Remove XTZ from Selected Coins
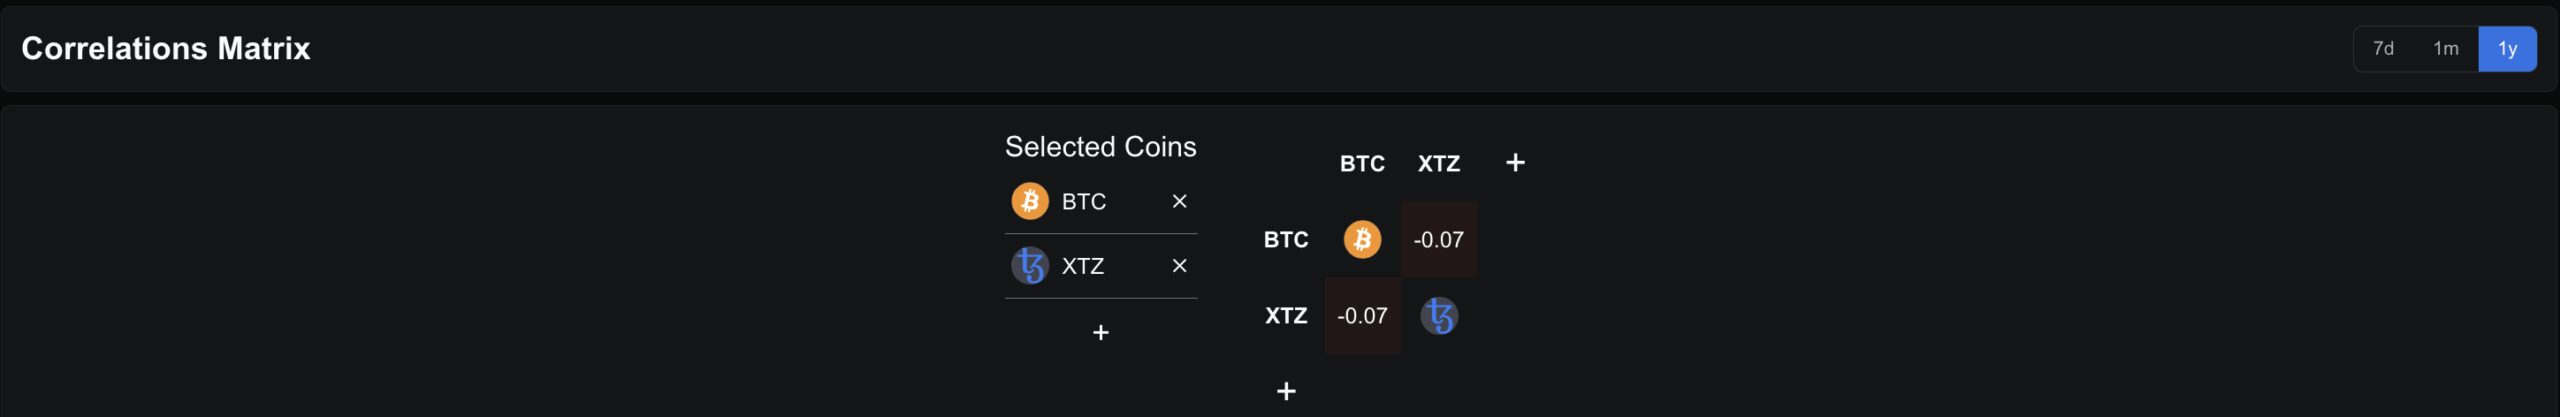Screen dimensions: 2560x417 [1179, 266]
